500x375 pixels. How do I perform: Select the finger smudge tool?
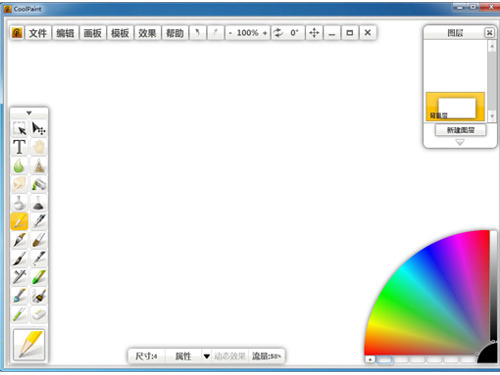(x=19, y=184)
